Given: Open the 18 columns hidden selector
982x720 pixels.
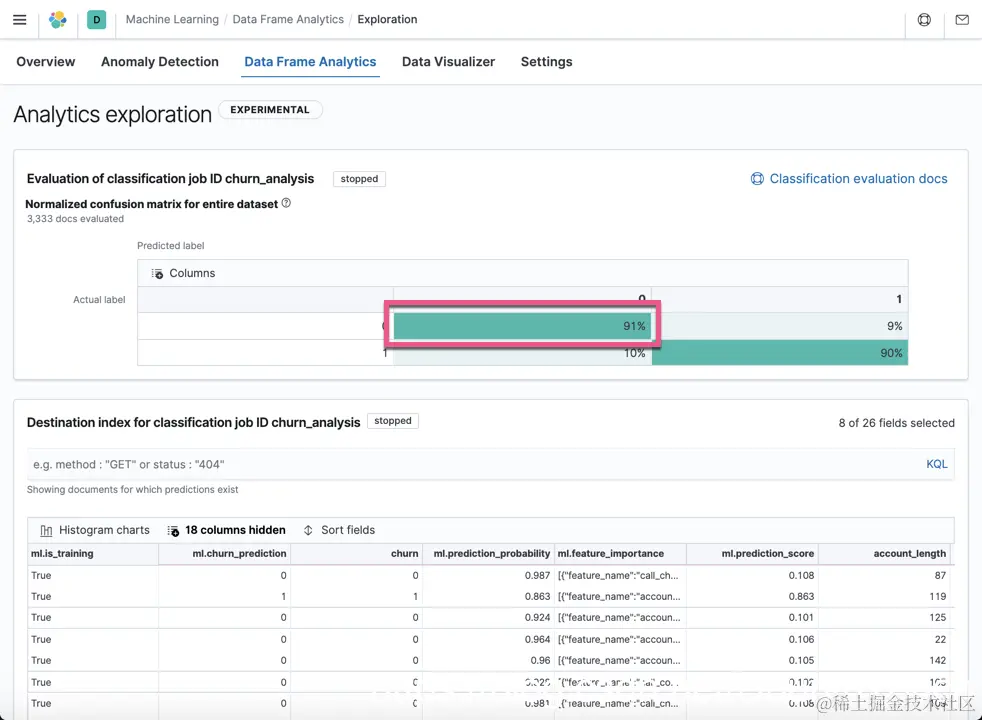Looking at the screenshot, I should (x=226, y=530).
